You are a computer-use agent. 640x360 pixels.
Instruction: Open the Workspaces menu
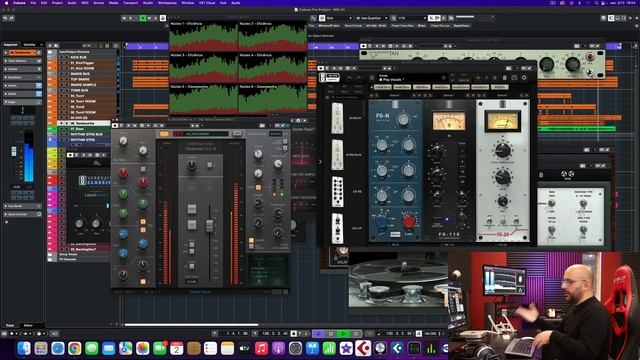point(167,3)
